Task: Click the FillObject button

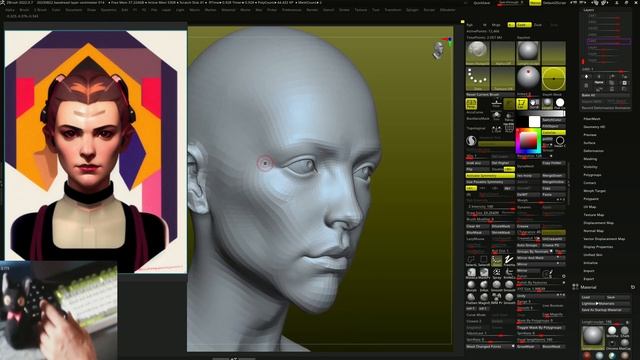Action: (x=553, y=126)
